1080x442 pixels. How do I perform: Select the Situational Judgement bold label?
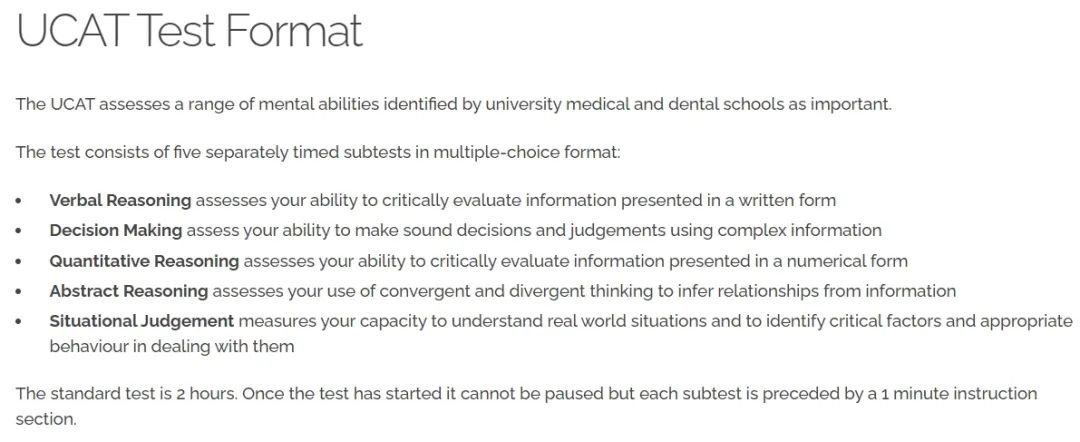coord(142,322)
